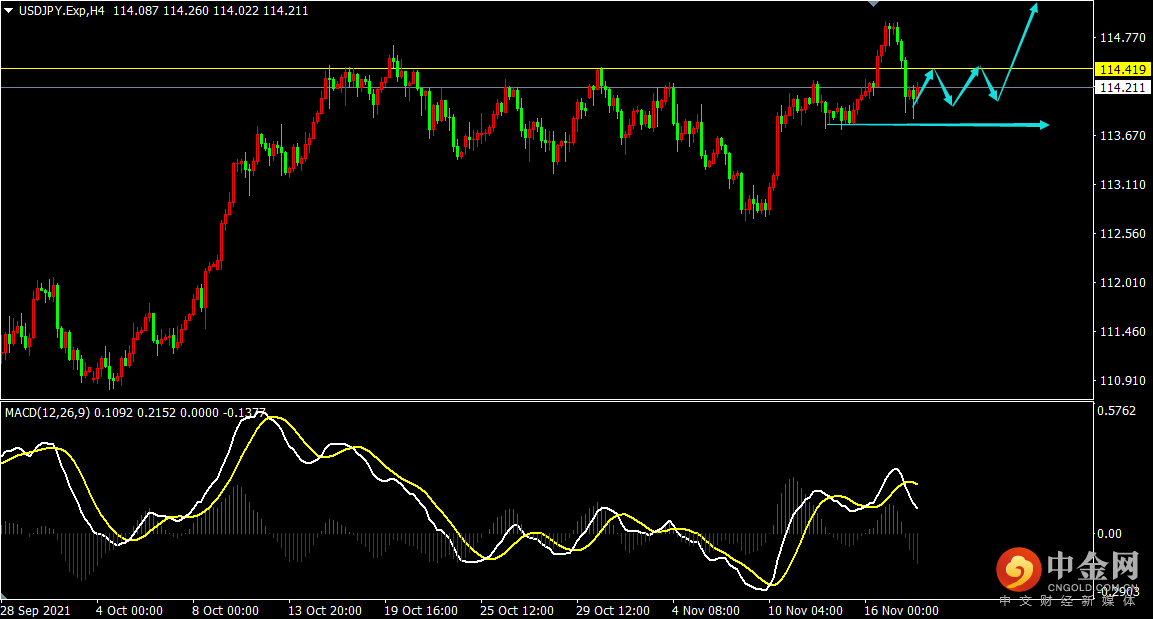The height and width of the screenshot is (619, 1153).
Task: Click the 13 Oct 20:00 time label
Action: click(324, 611)
